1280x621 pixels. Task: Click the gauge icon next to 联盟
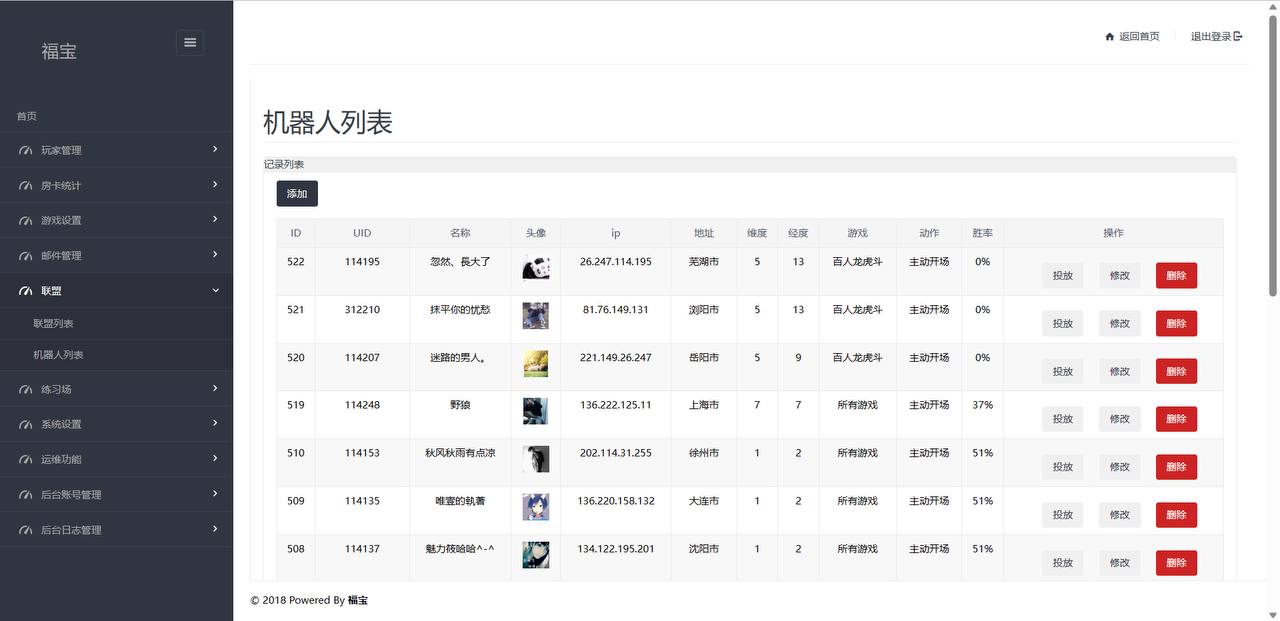pos(26,291)
